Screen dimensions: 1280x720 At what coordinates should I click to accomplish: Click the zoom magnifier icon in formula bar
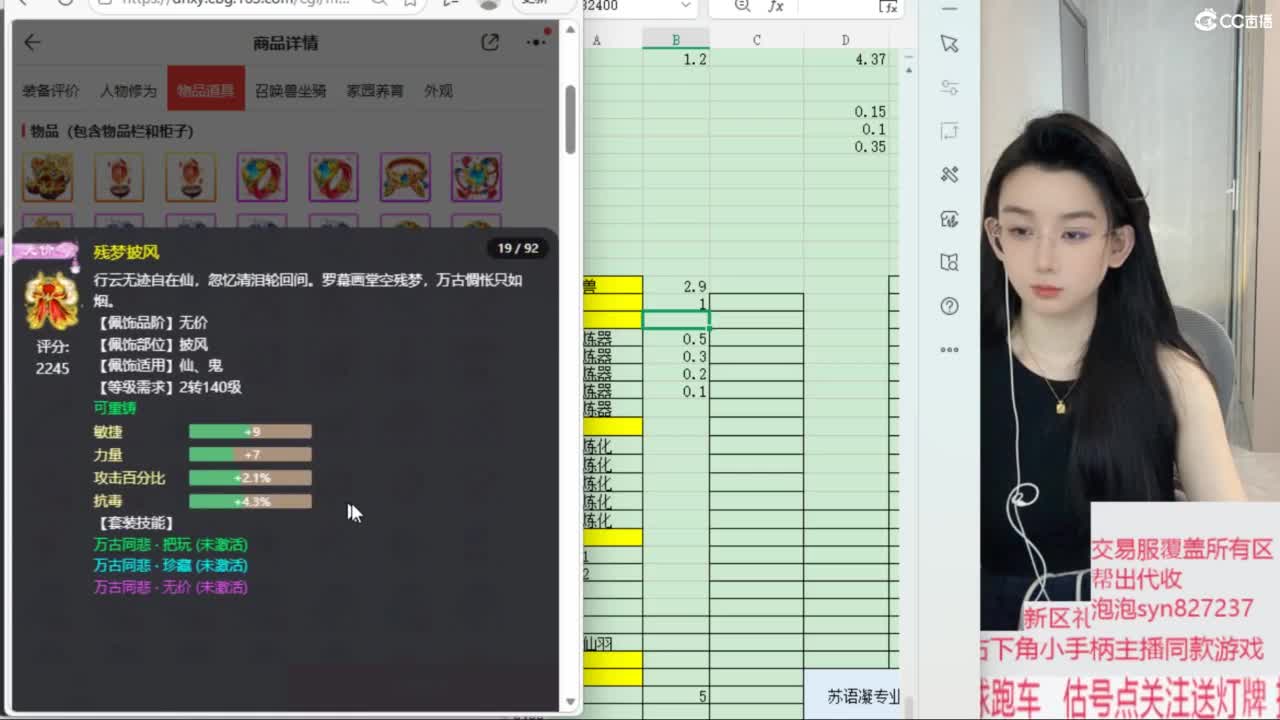742,6
